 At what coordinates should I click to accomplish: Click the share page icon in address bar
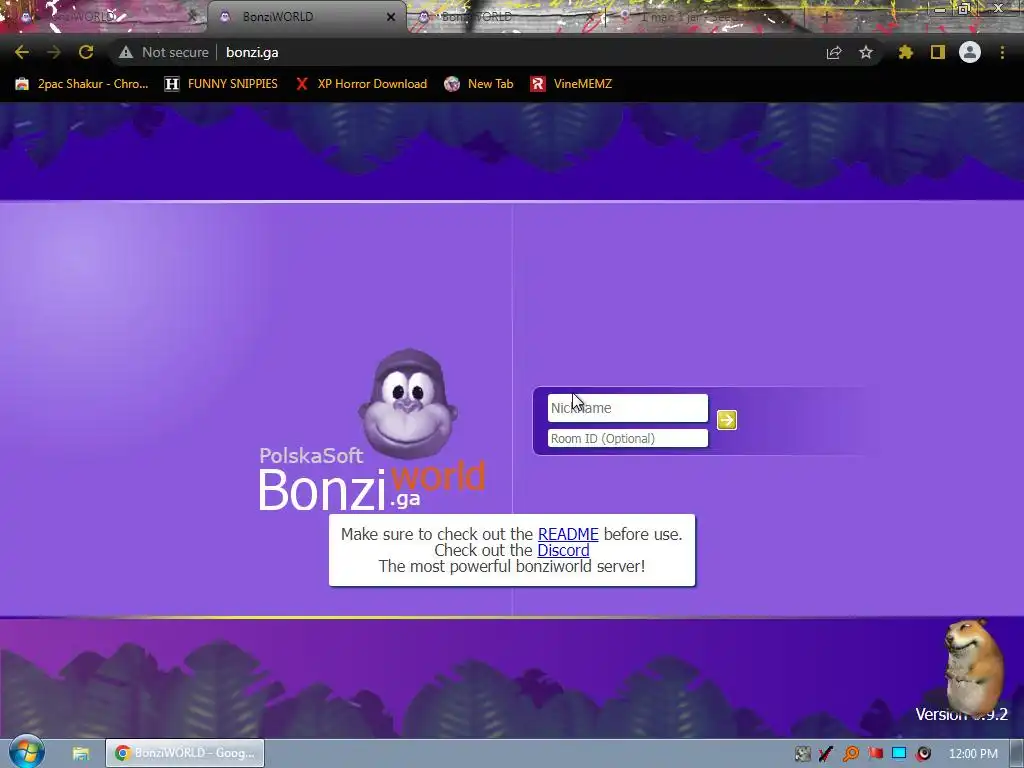point(833,52)
